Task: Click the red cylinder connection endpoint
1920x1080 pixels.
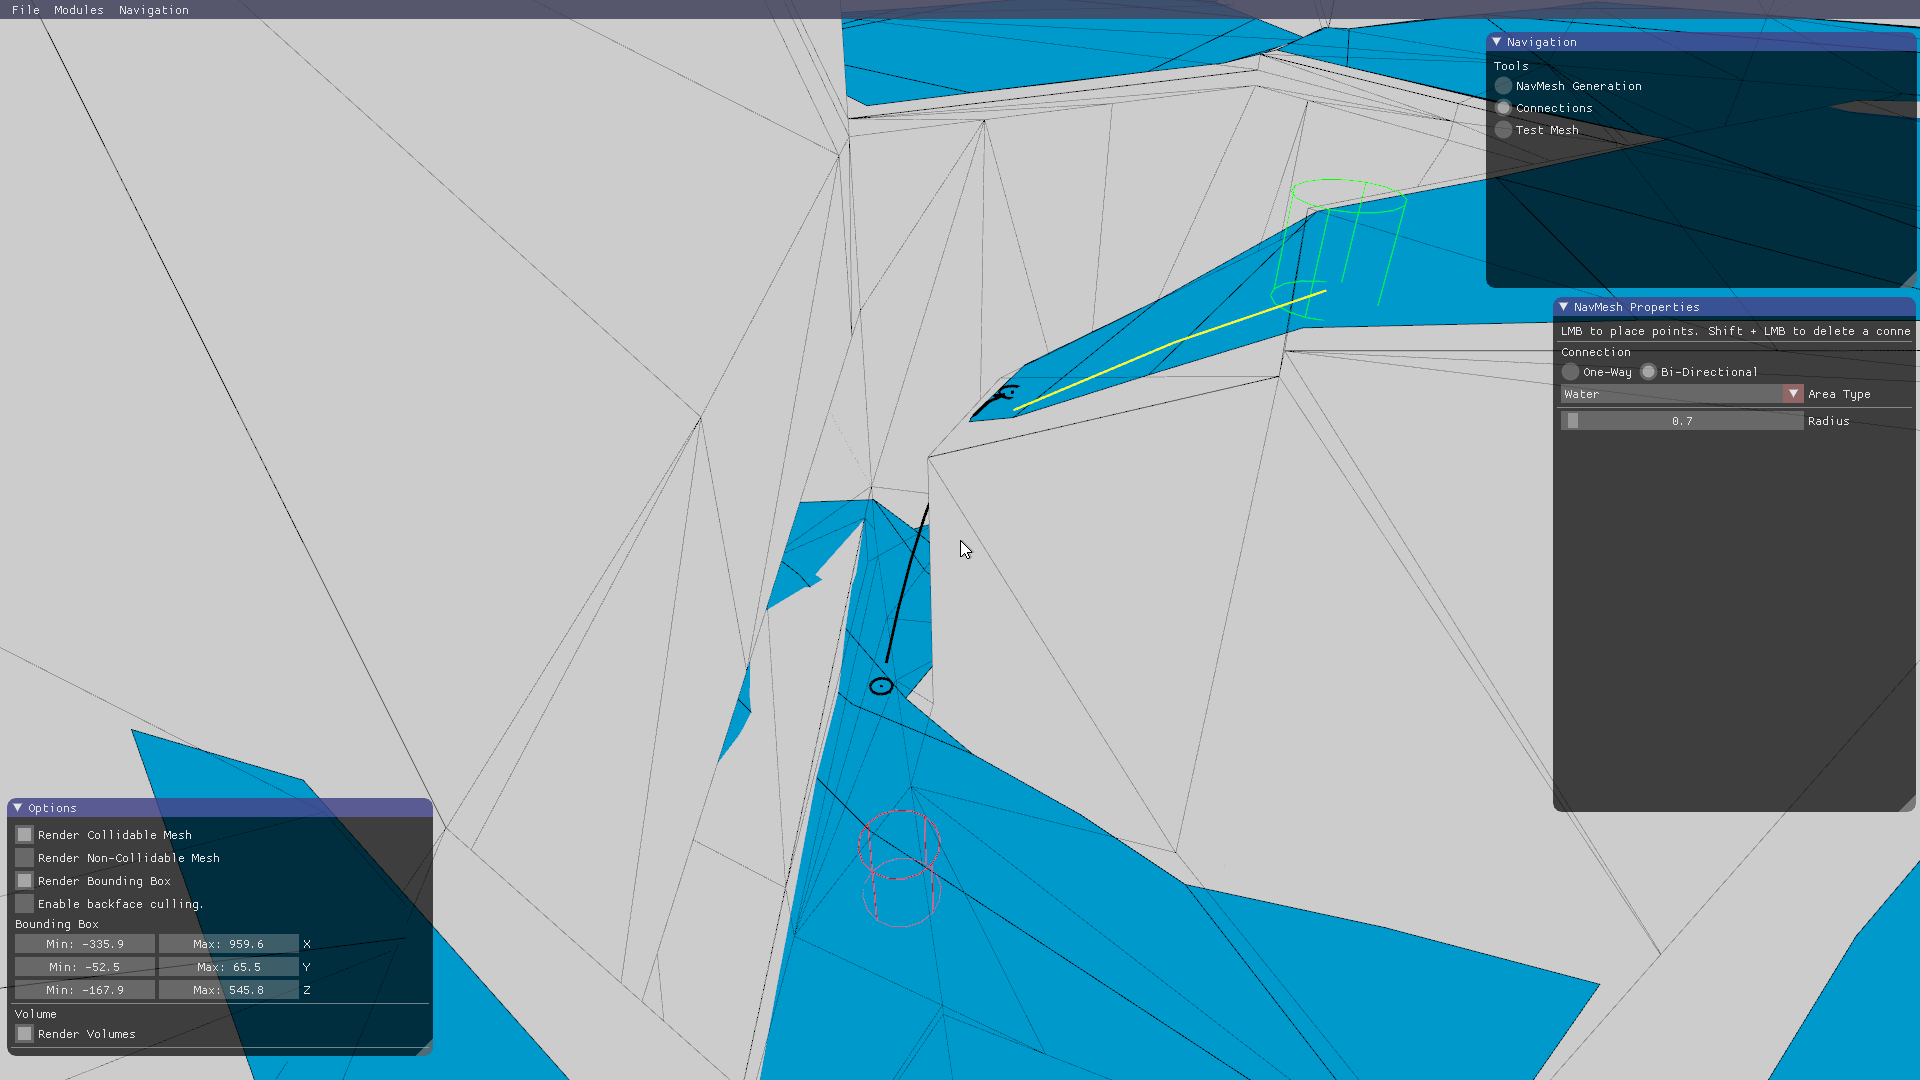Action: [x=899, y=868]
